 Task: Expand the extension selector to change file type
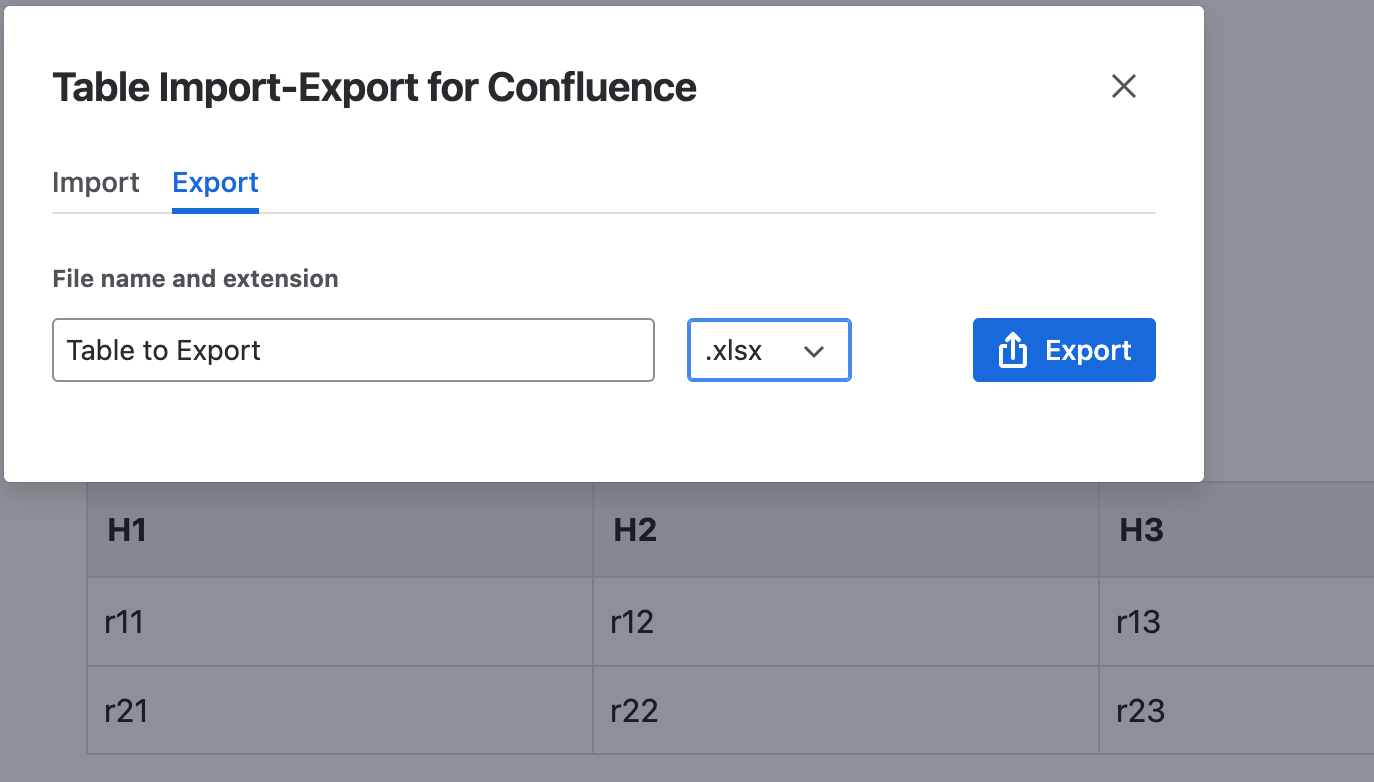click(769, 350)
